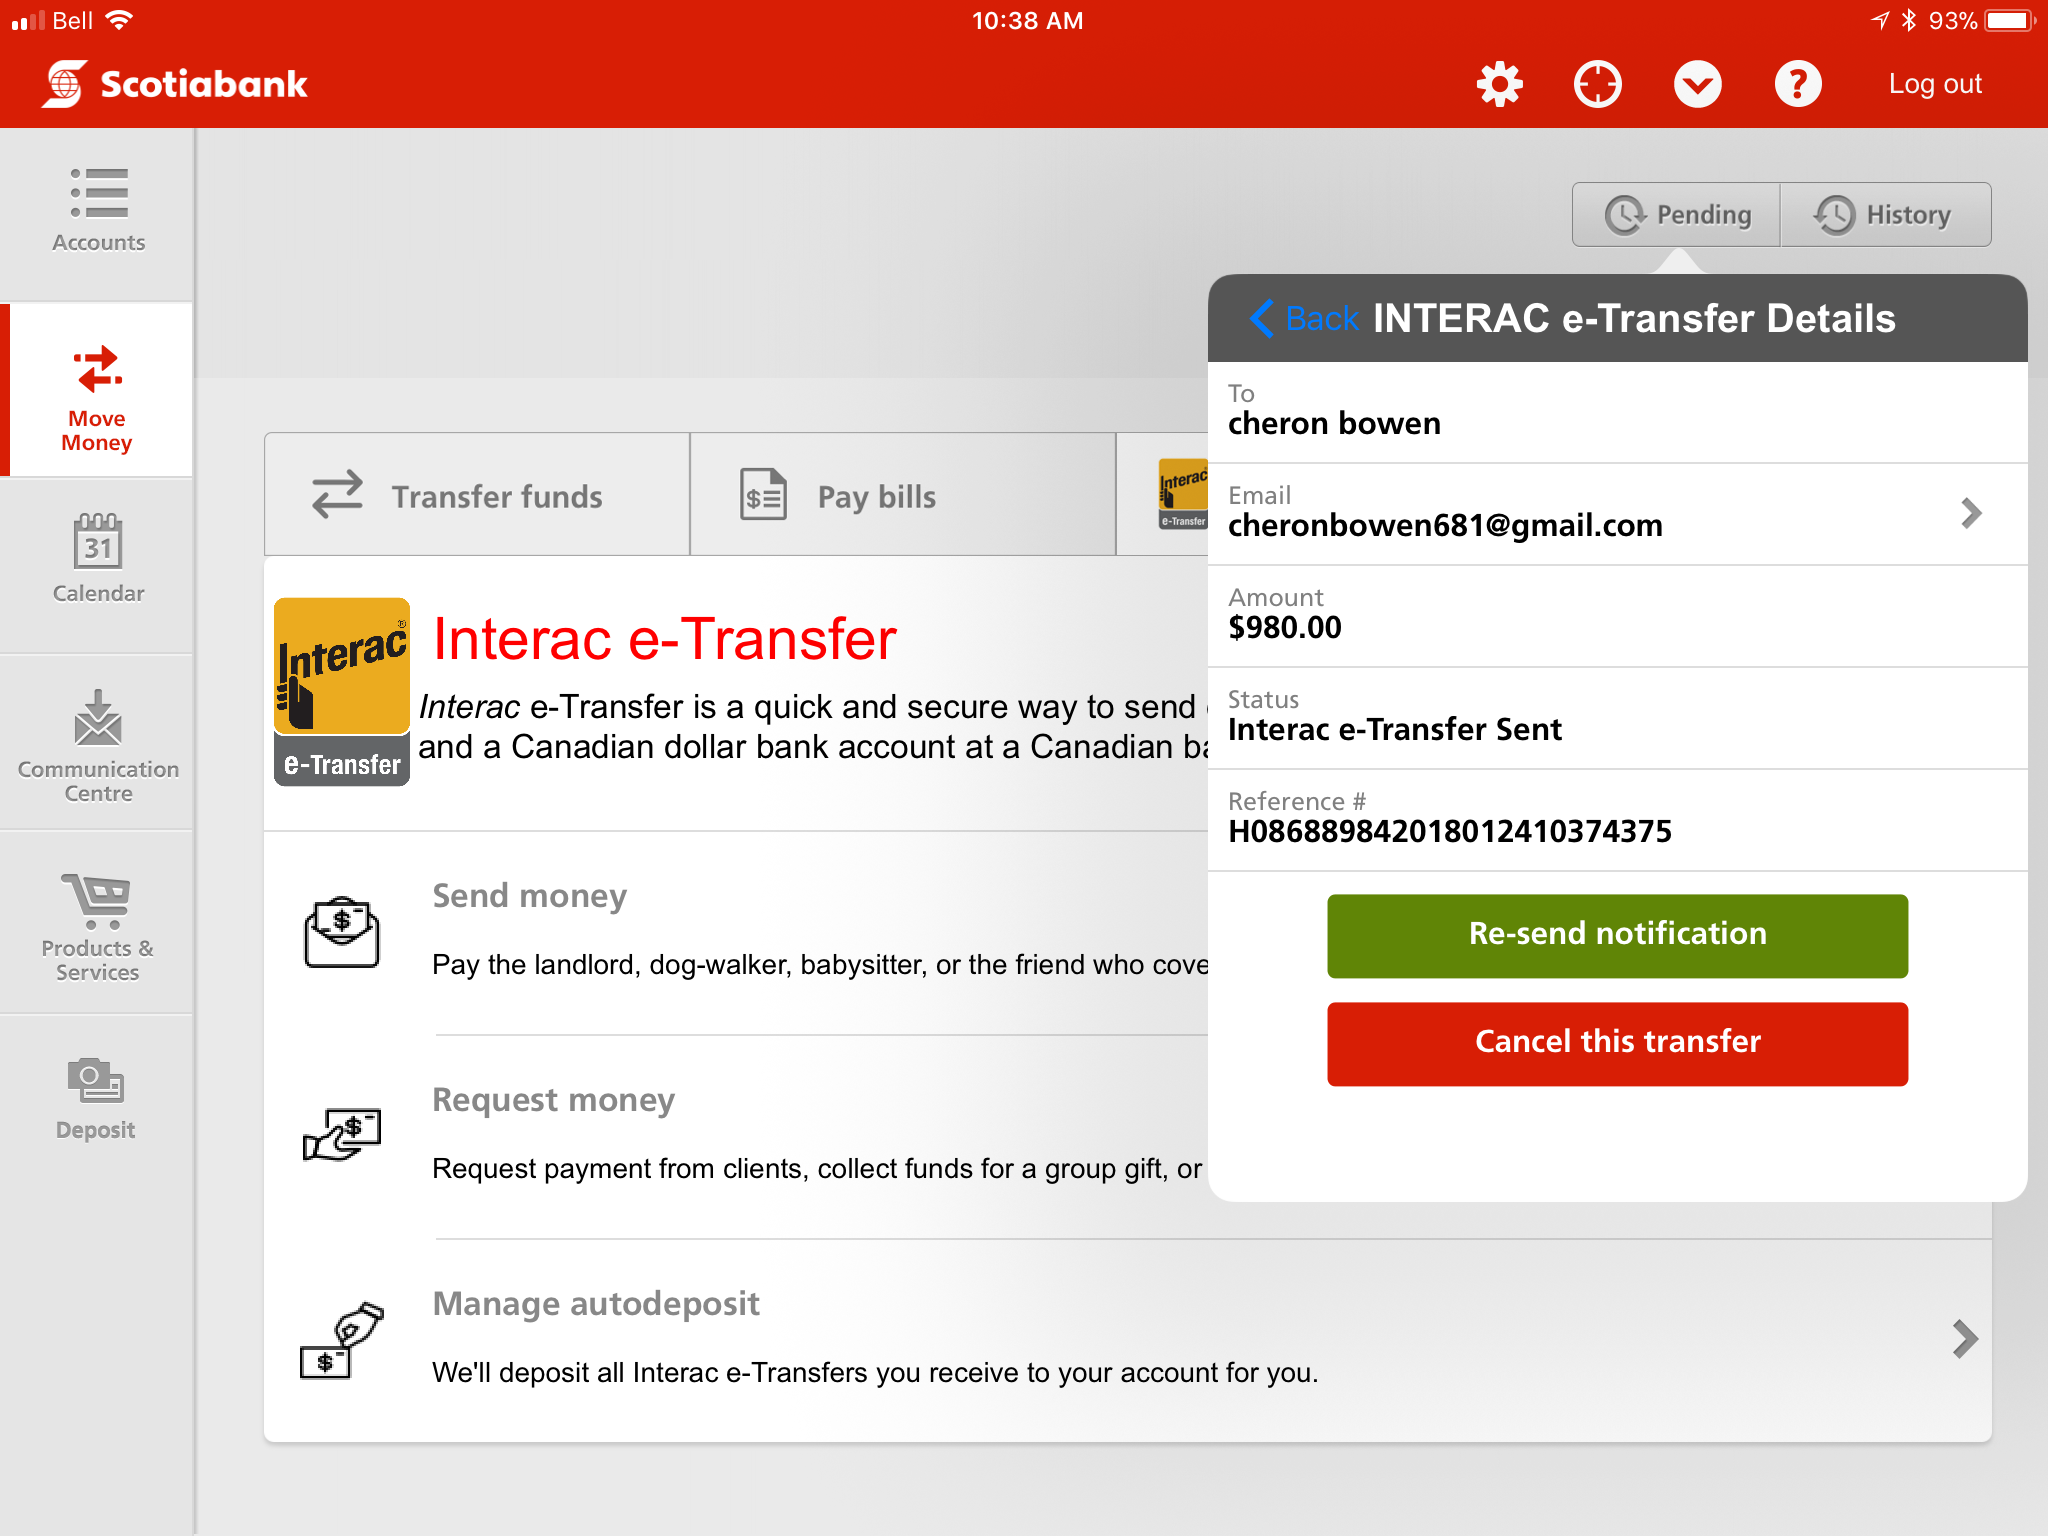
Task: Log out of Scotiabank
Action: (x=1935, y=84)
